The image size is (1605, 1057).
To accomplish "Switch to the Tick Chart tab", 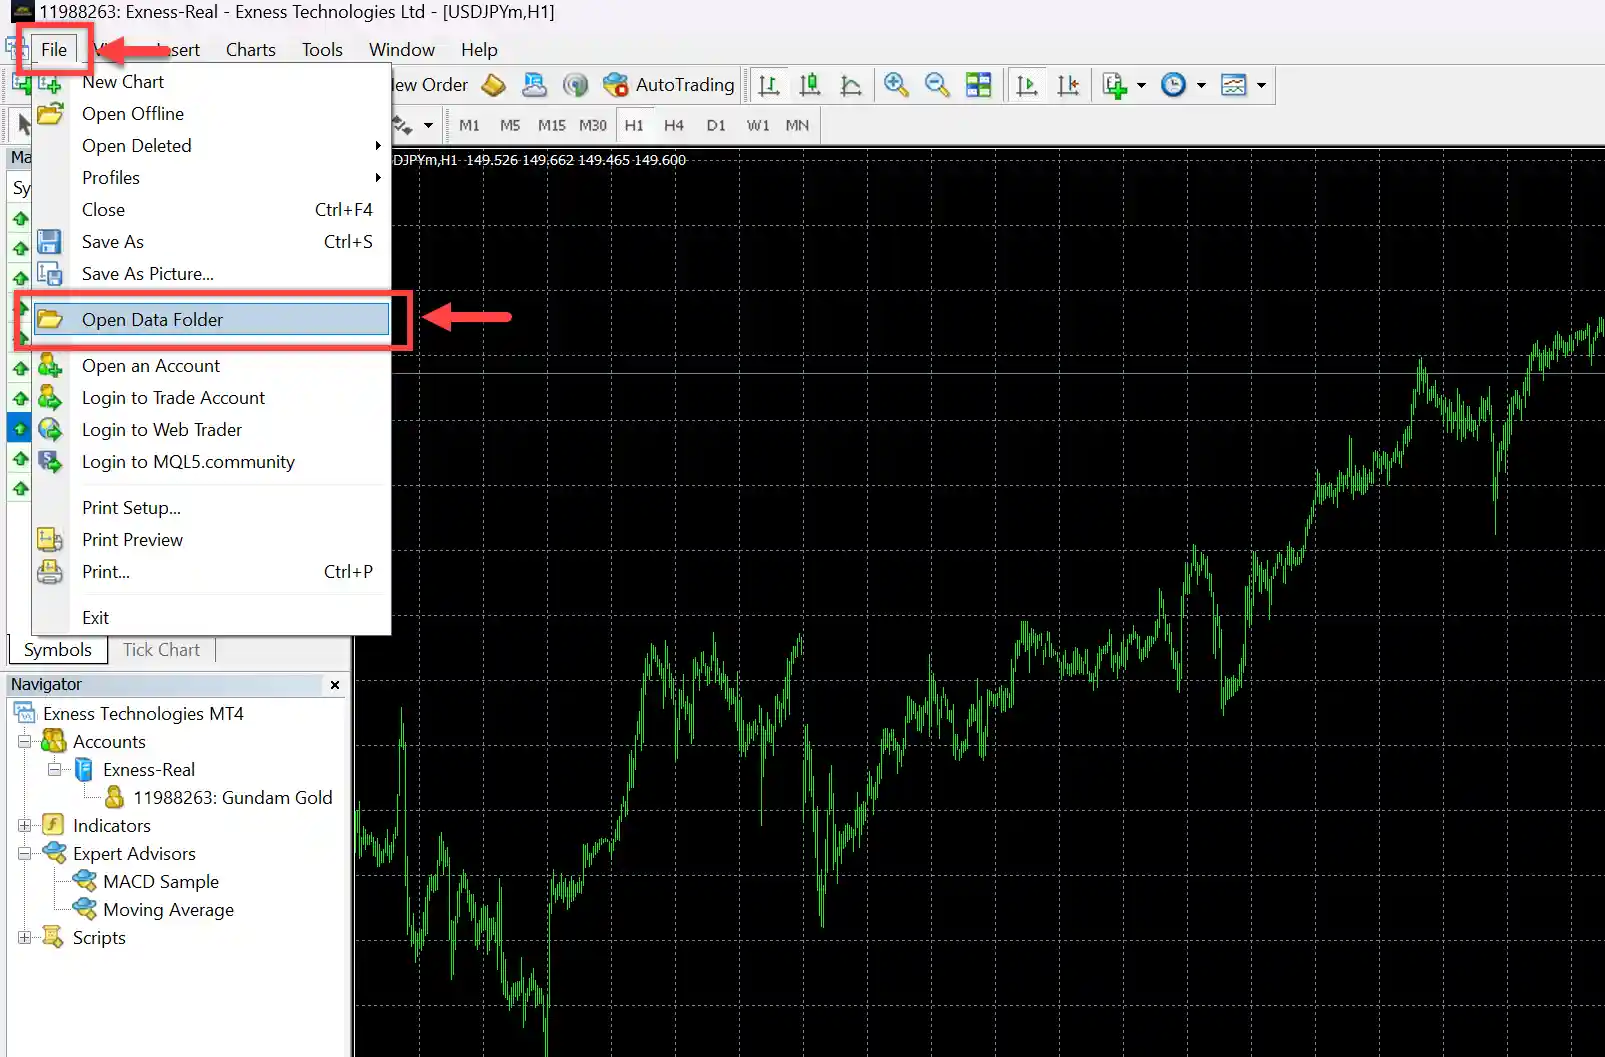I will 161,650.
